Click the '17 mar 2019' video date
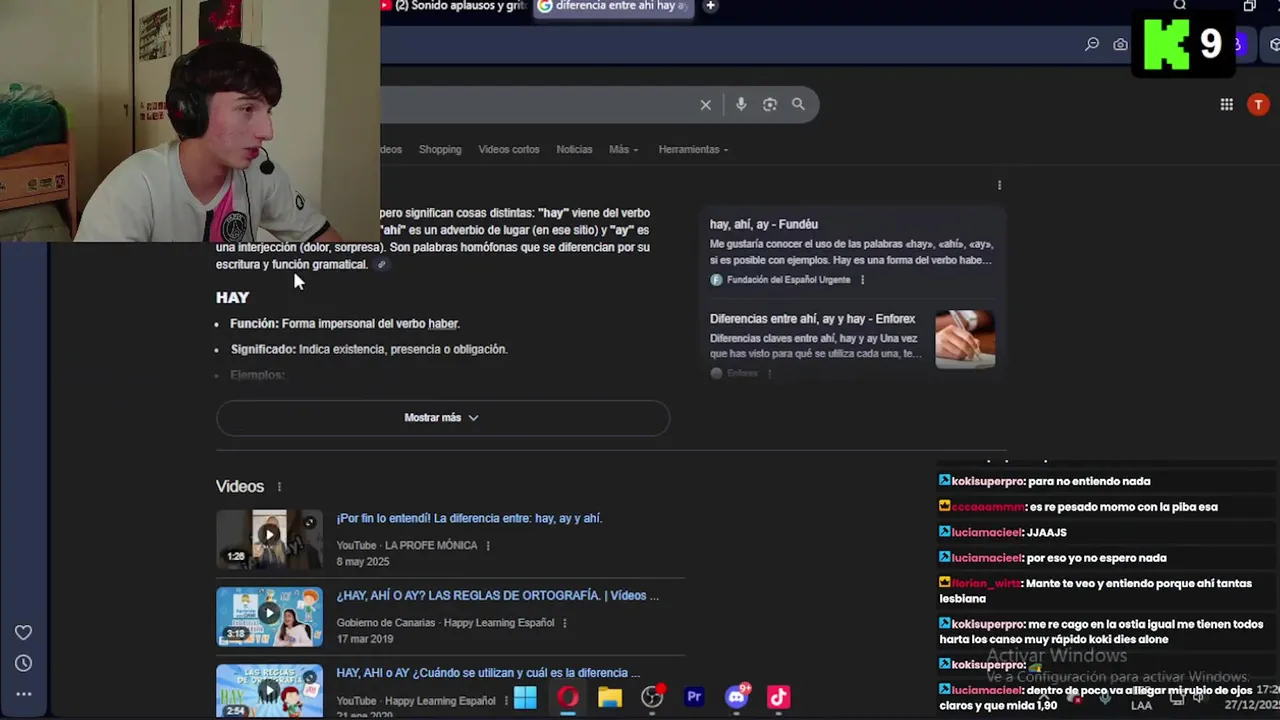 365,639
